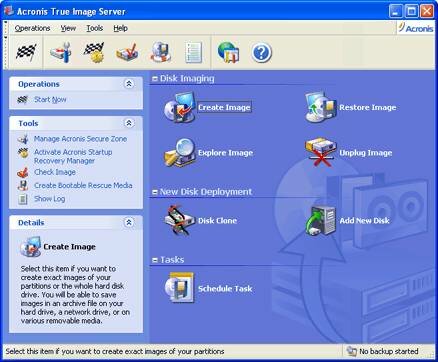Click the "No backup started" status text
Viewport: 438px width, 362px height.
click(389, 351)
